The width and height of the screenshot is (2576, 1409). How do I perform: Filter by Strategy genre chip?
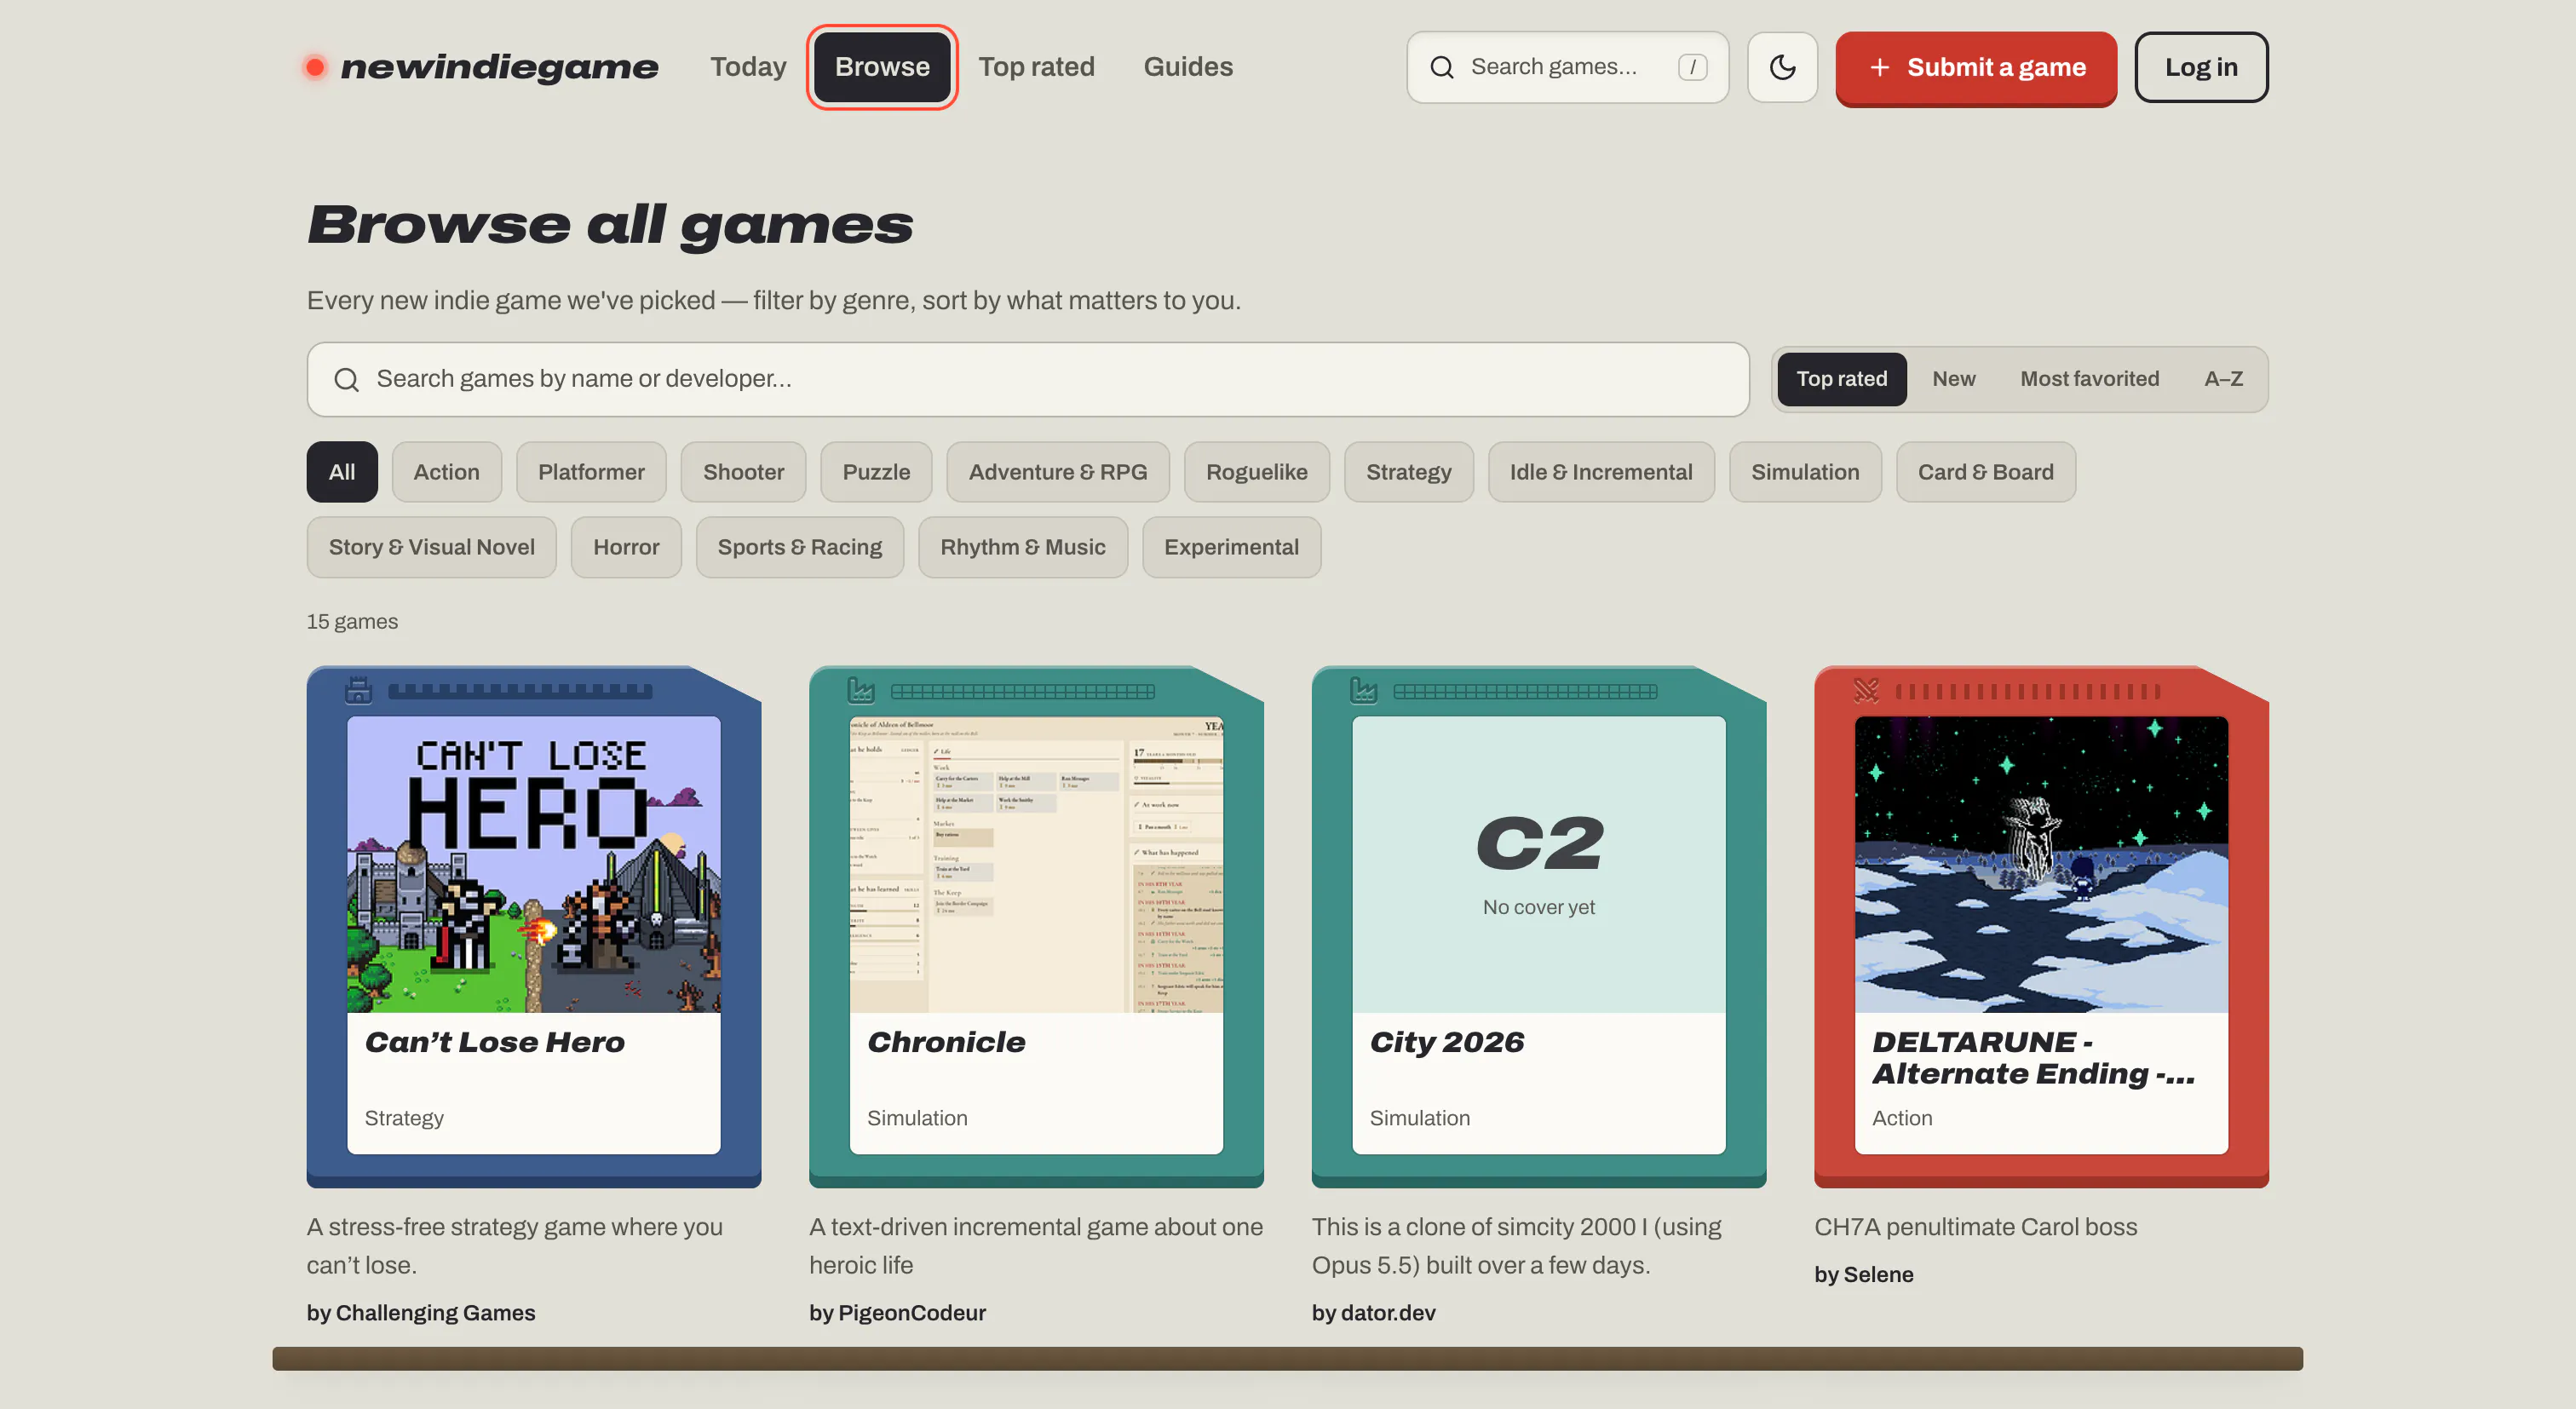pyautogui.click(x=1408, y=472)
